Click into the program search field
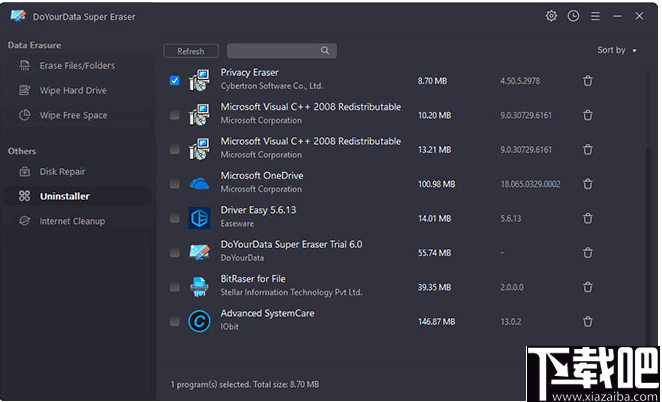 coord(282,50)
